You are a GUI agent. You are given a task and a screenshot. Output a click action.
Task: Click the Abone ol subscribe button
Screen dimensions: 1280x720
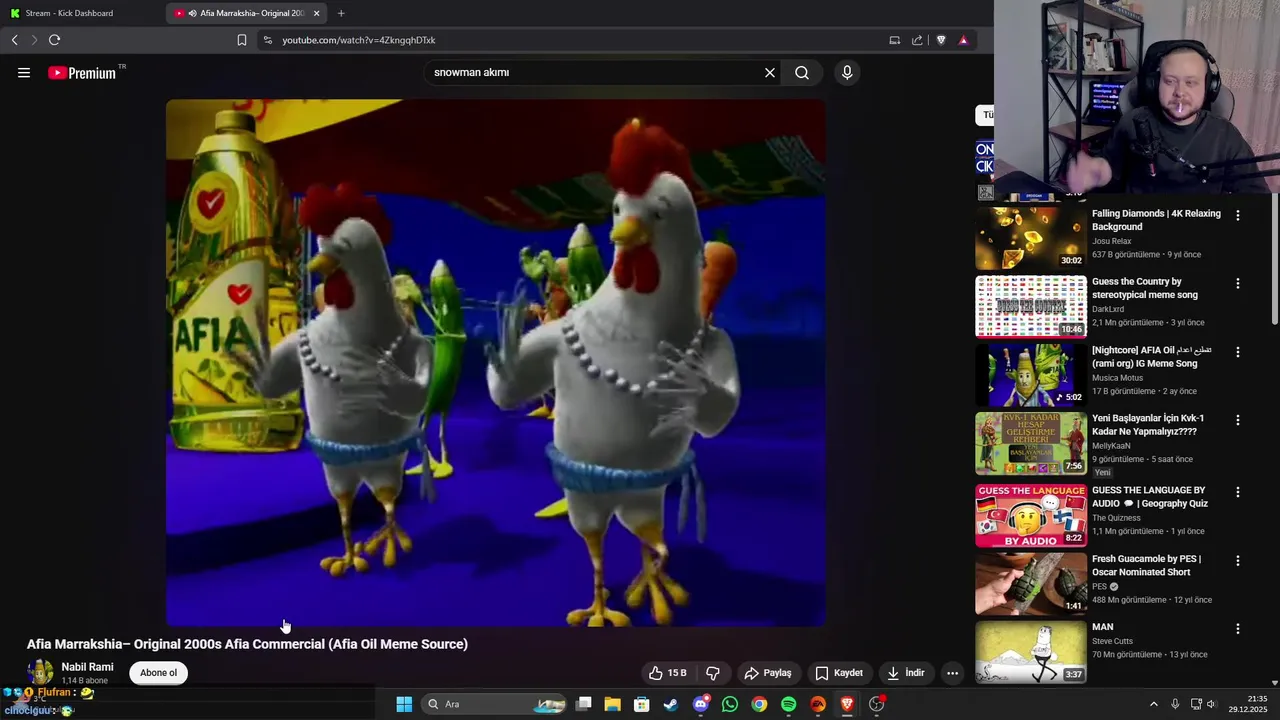158,673
